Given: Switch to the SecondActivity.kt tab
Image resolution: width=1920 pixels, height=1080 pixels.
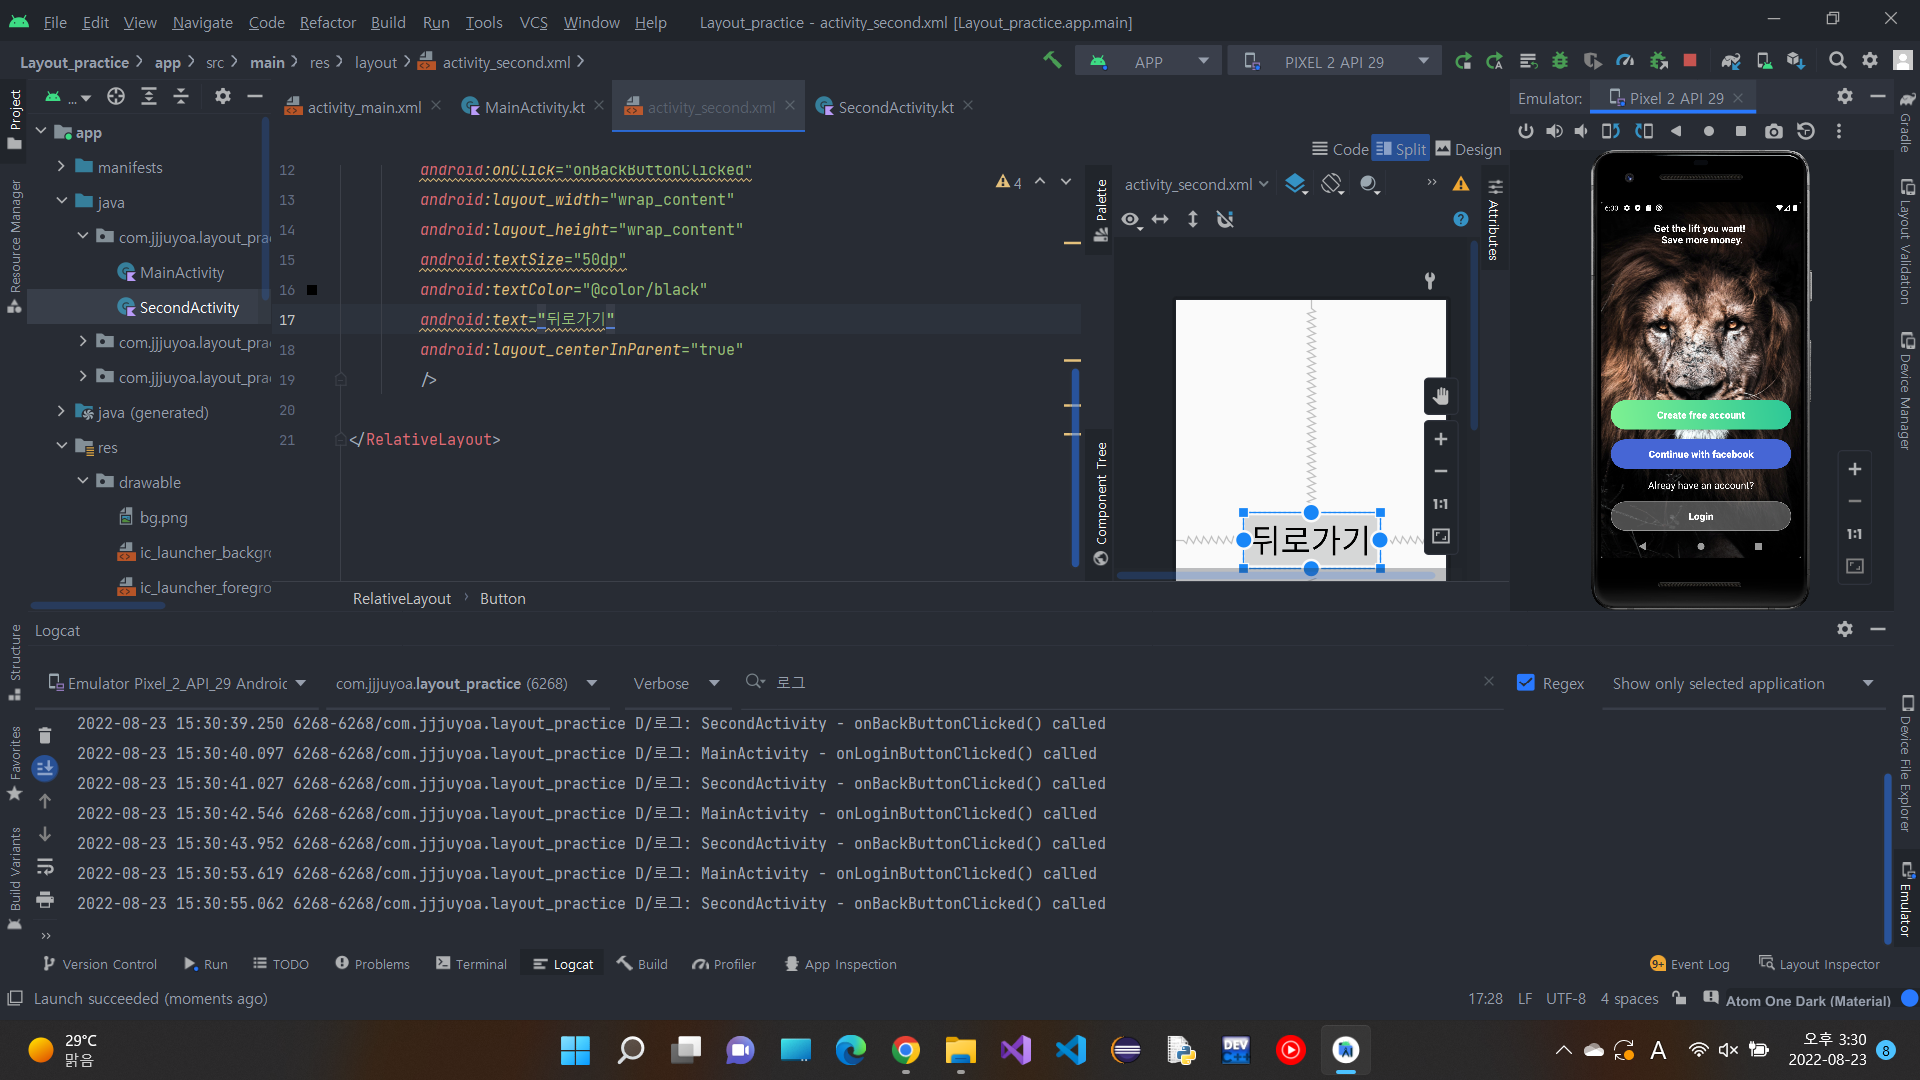Looking at the screenshot, I should 895,107.
